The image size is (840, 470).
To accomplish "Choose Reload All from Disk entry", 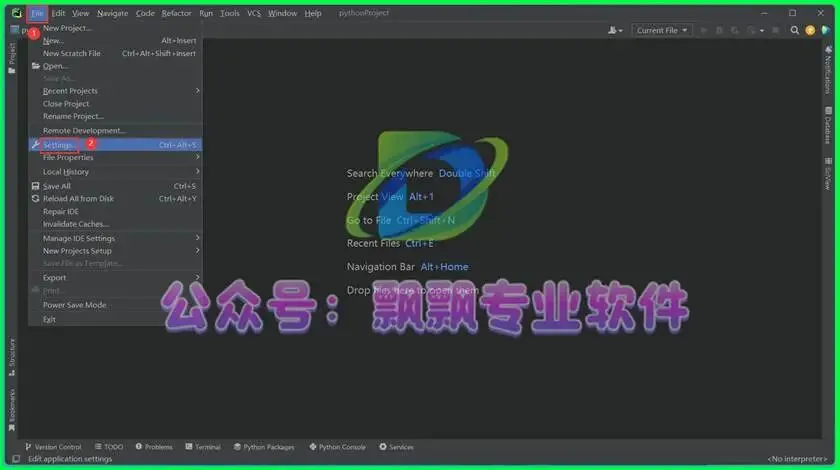I will [x=115, y=199].
